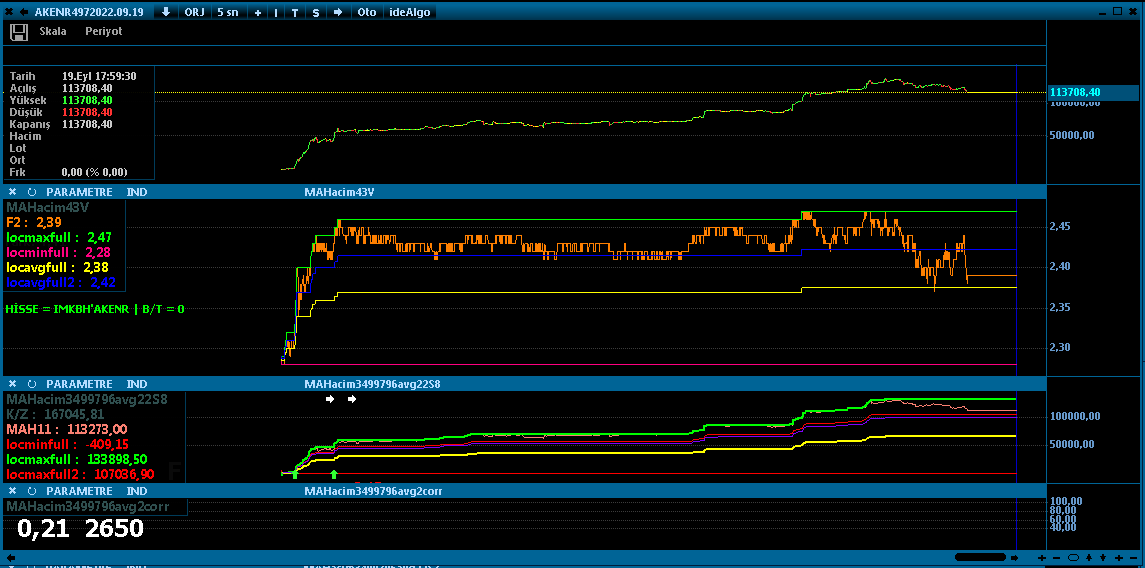Refresh the MAHacim3499796avg2corr panel
1145x568 pixels.
[31, 491]
